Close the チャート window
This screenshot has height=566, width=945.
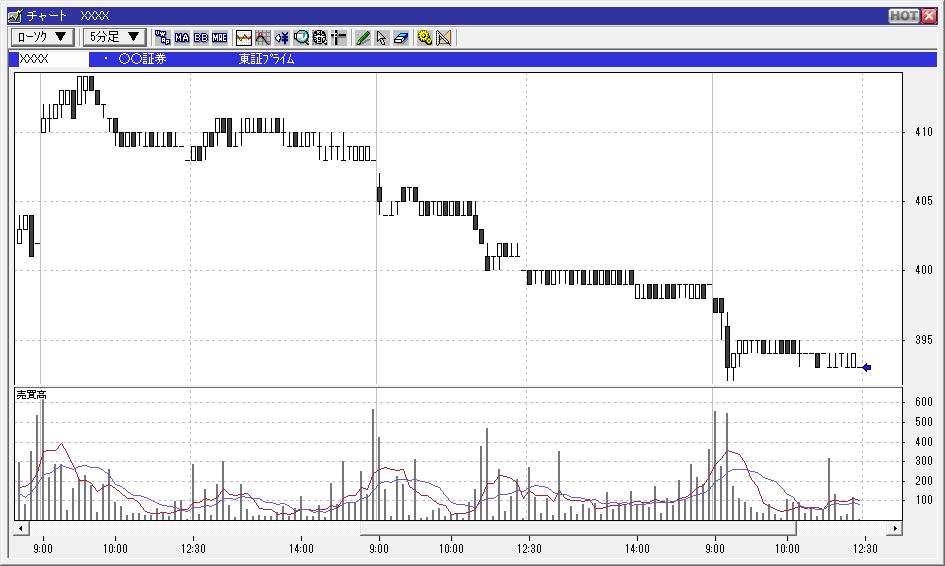click(929, 16)
